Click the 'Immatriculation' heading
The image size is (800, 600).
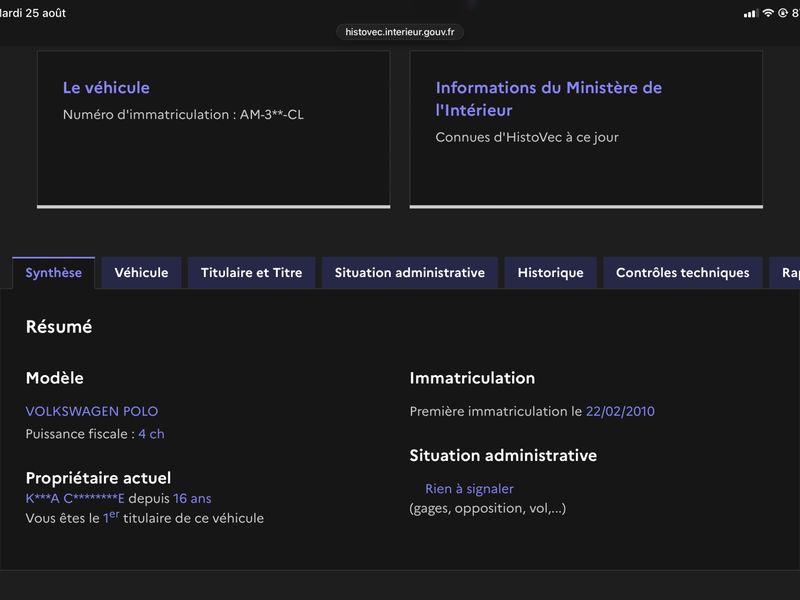click(x=472, y=378)
